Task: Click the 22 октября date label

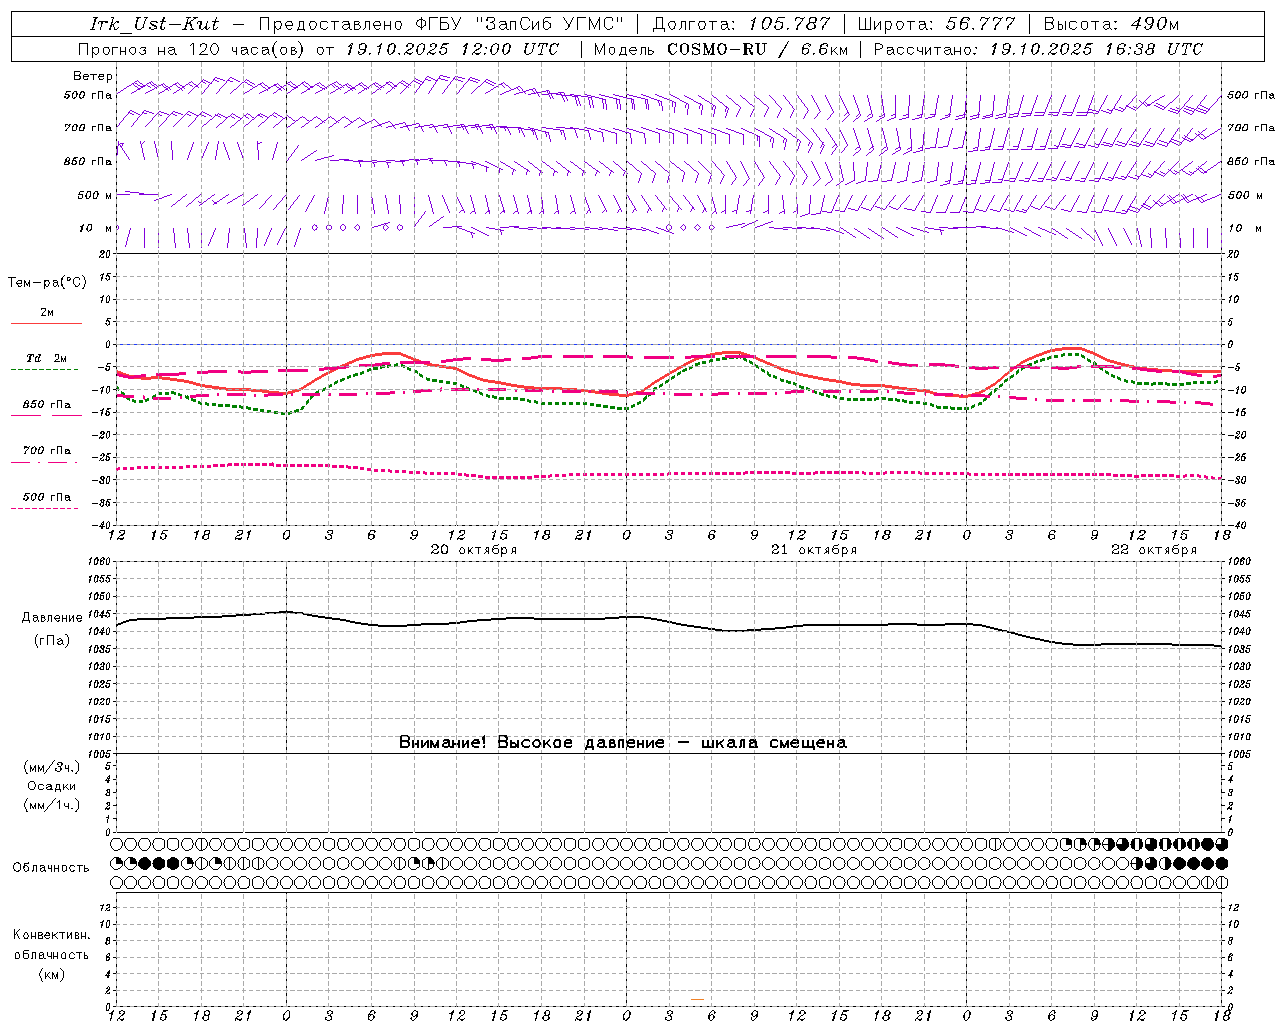Action: (1153, 550)
